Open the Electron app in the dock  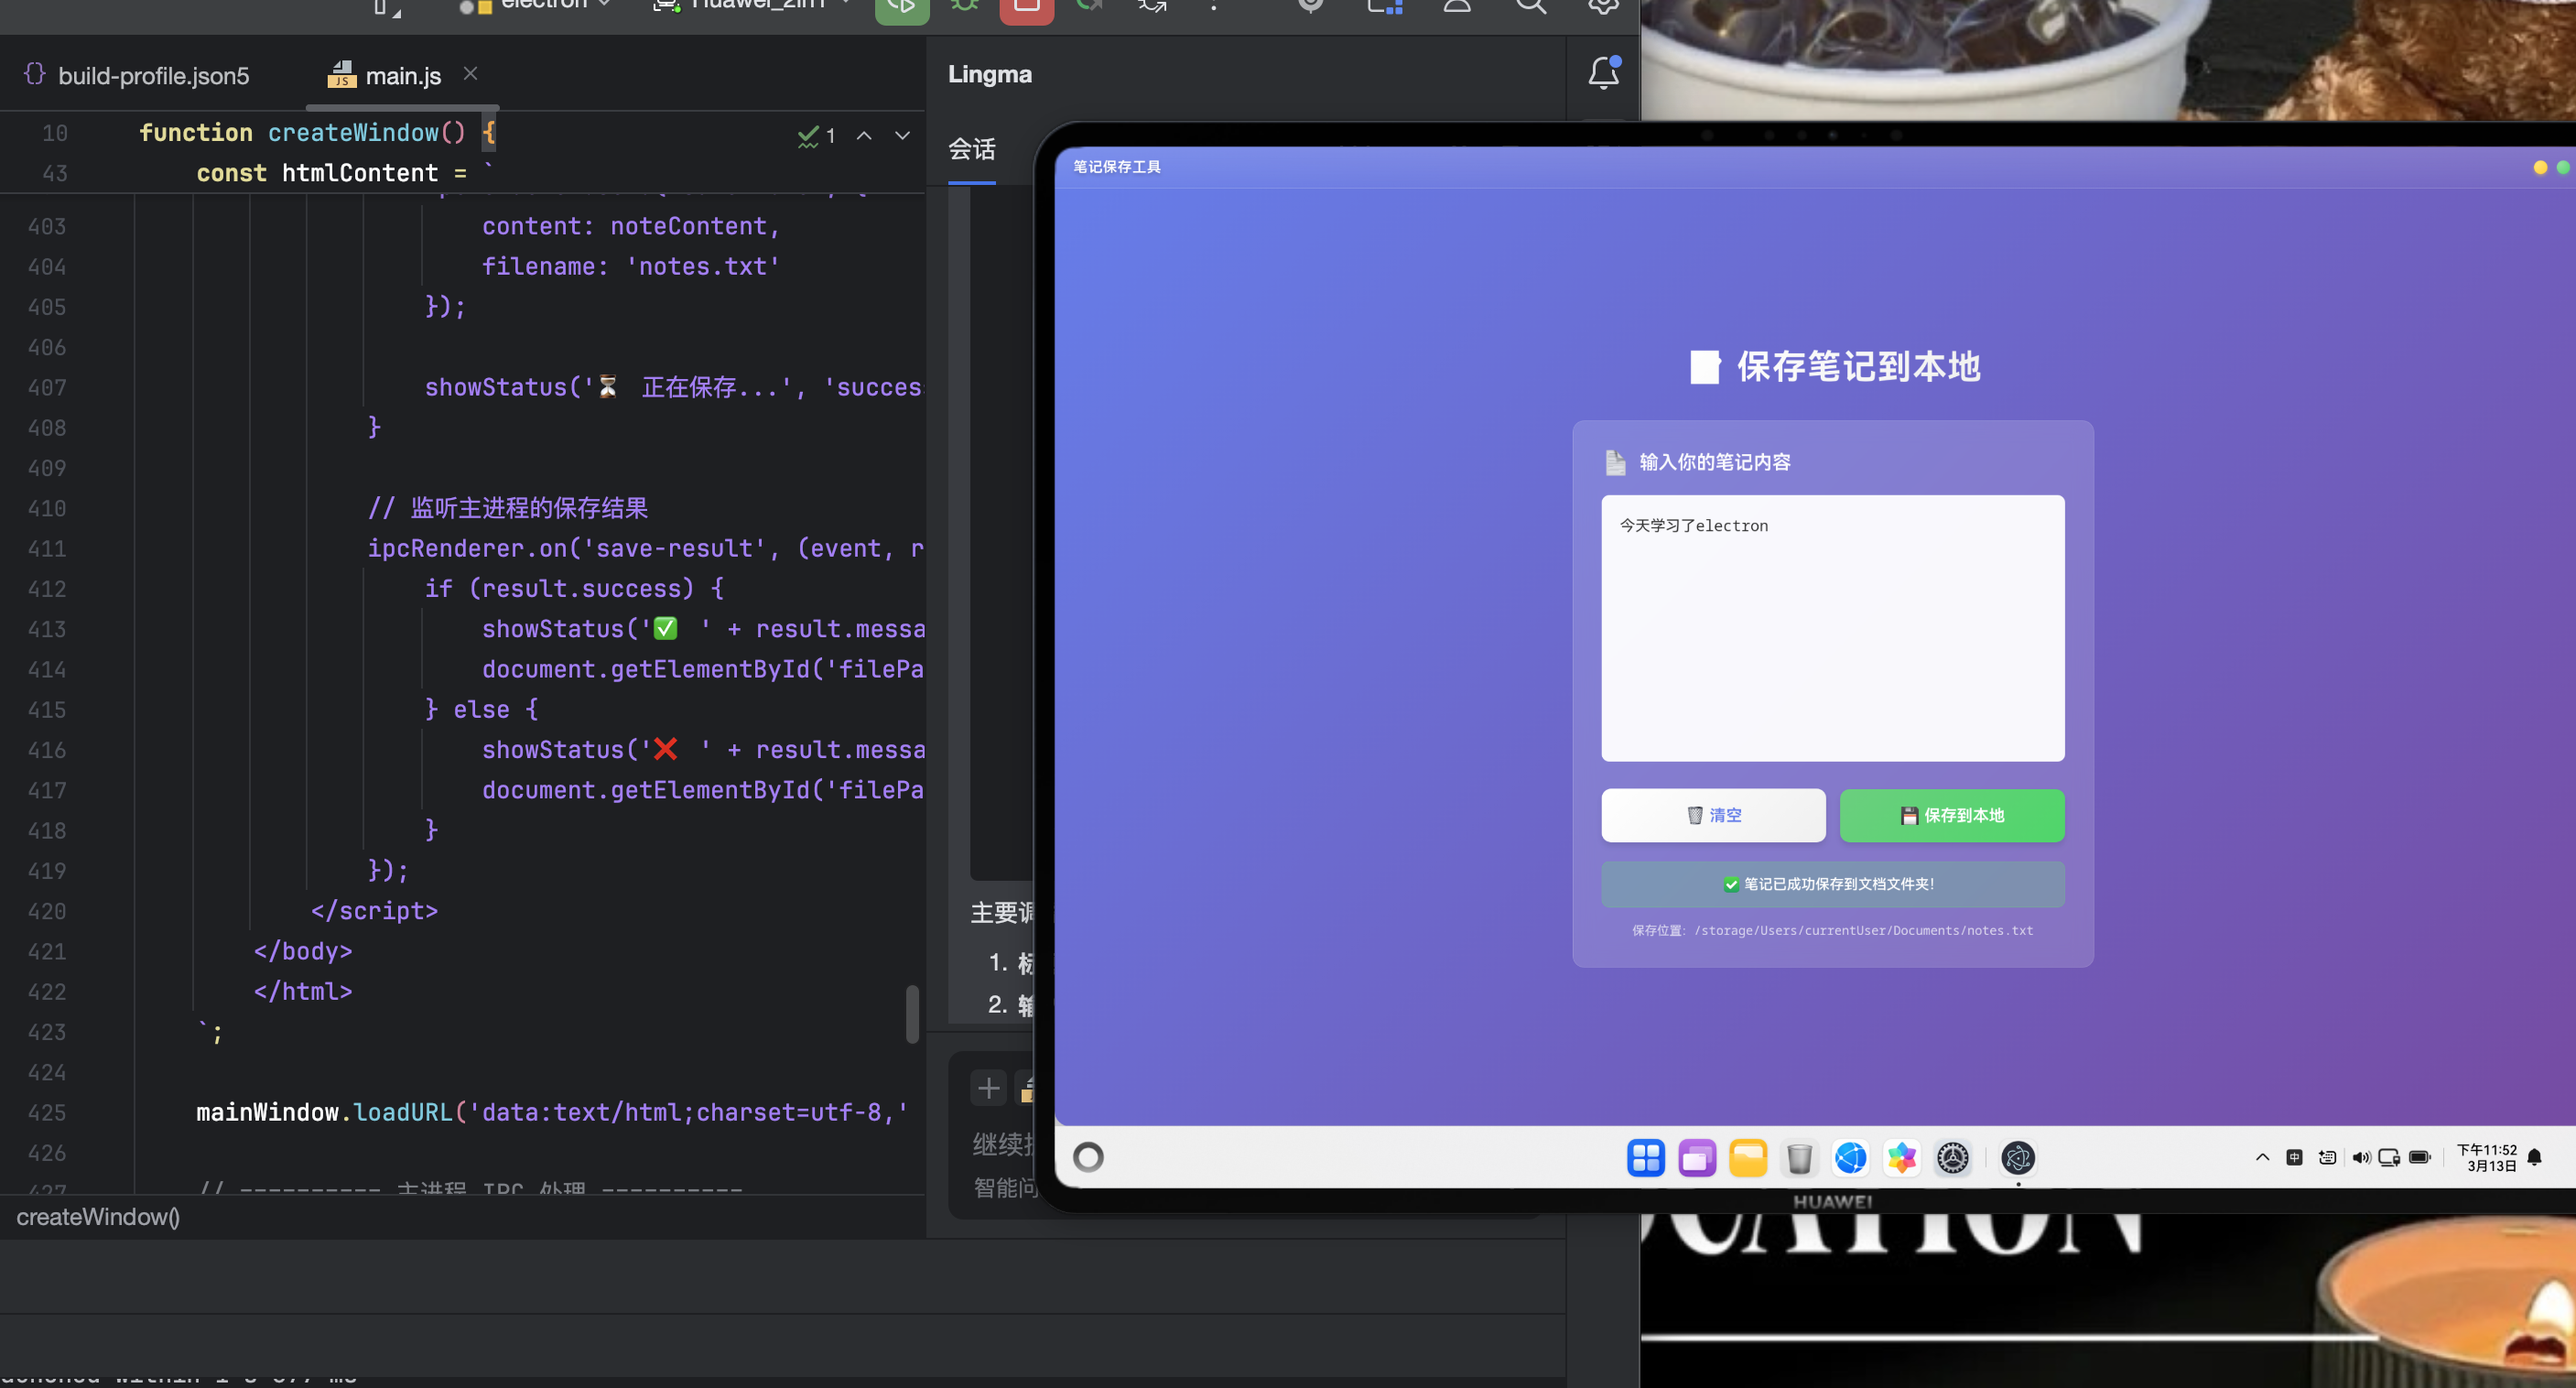tap(2017, 1158)
